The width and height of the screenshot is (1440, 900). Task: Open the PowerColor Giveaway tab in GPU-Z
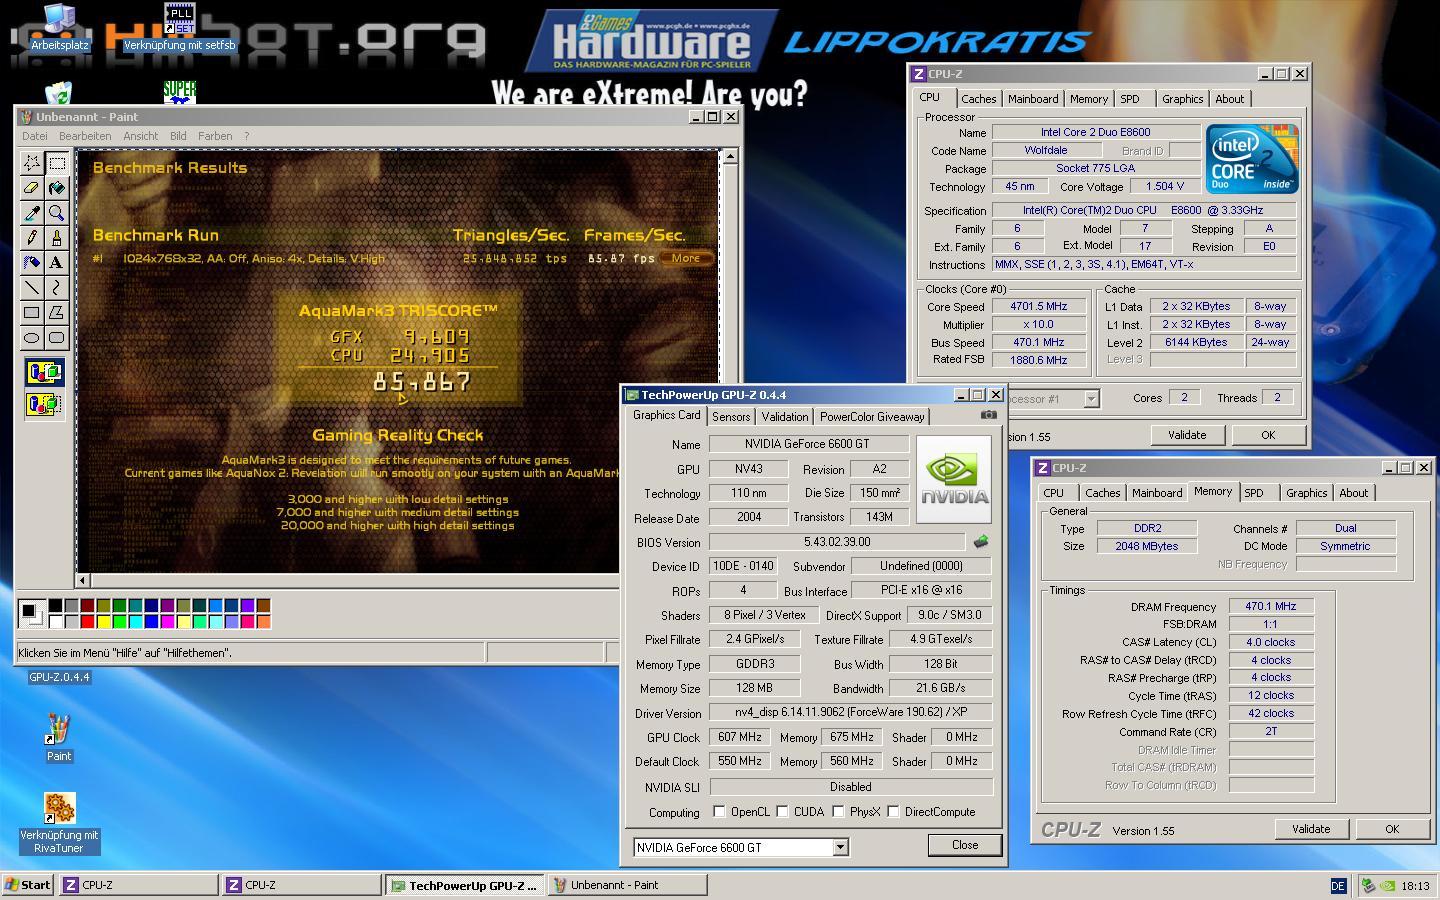tap(873, 417)
